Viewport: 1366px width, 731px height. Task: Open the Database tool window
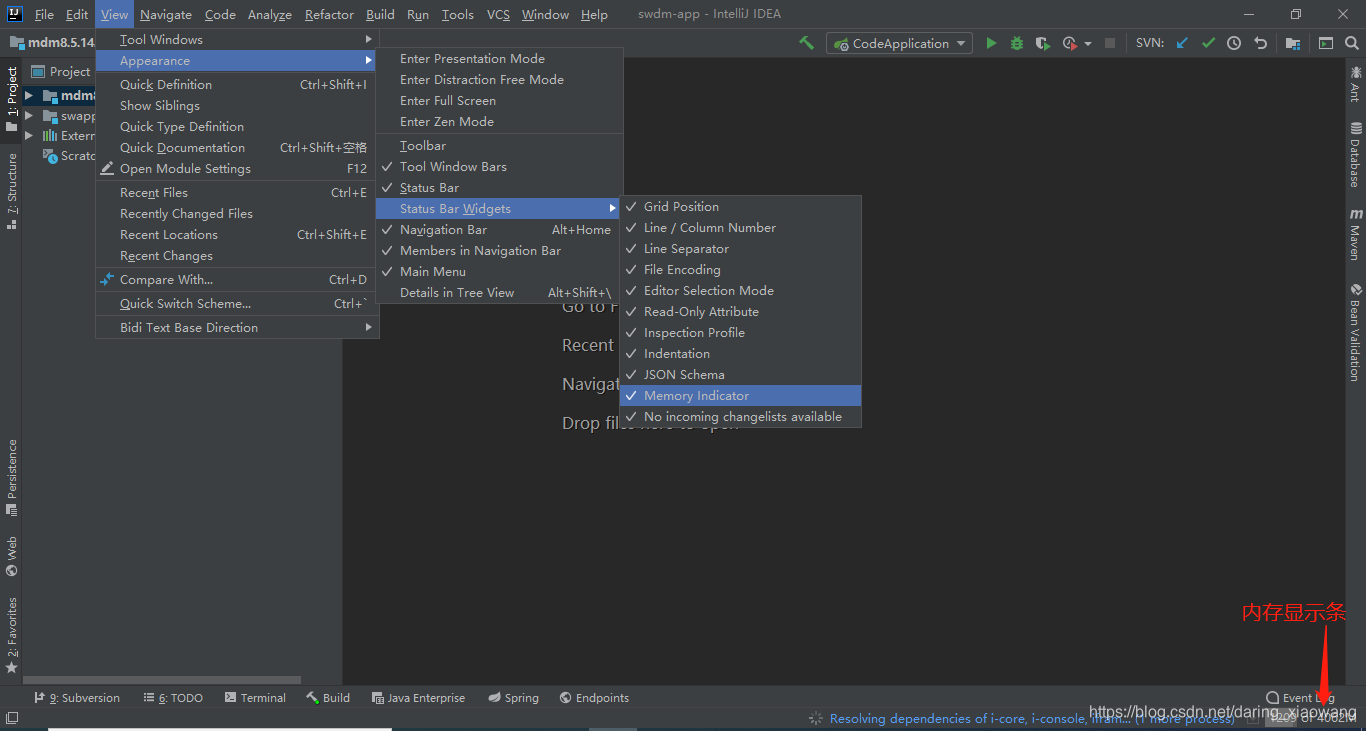click(x=1356, y=155)
